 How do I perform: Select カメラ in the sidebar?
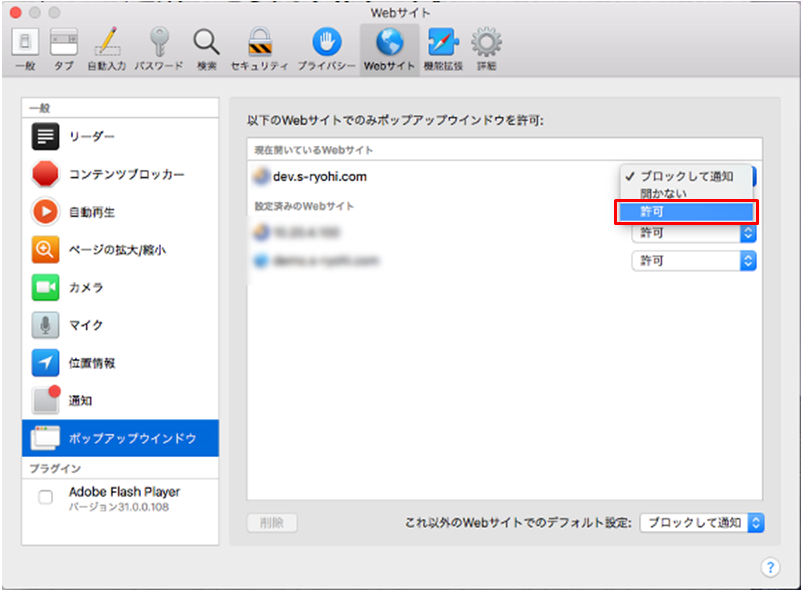(121, 288)
